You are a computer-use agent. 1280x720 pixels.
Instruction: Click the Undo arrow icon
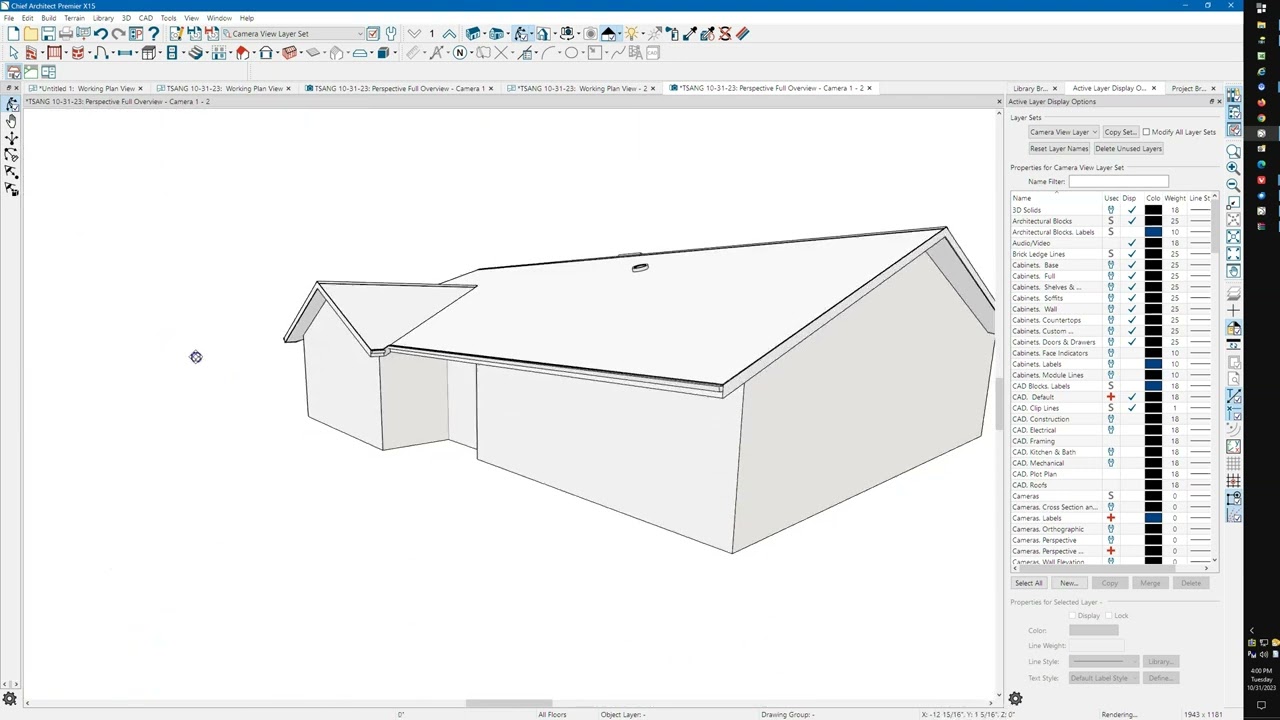coord(101,33)
